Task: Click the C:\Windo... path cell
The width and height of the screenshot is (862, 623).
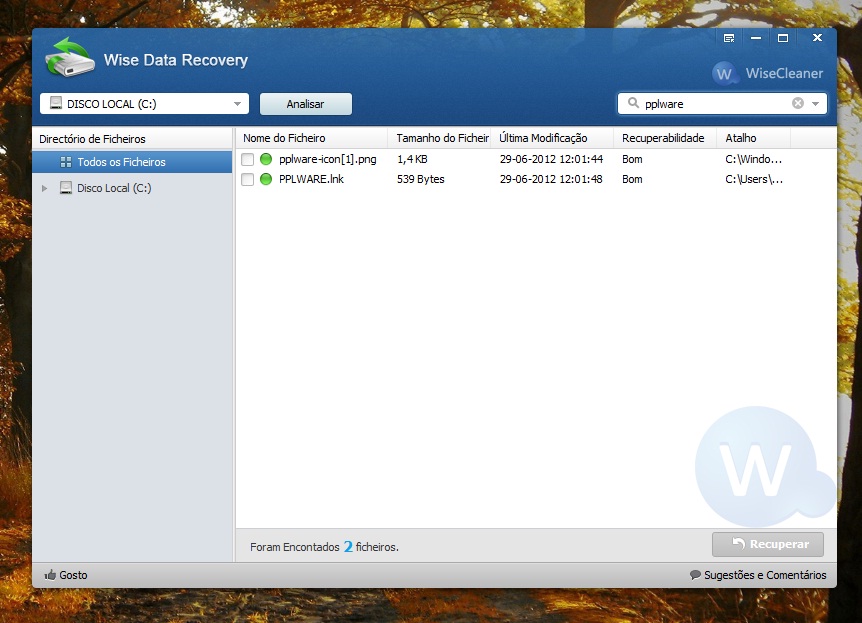Action: click(754, 159)
